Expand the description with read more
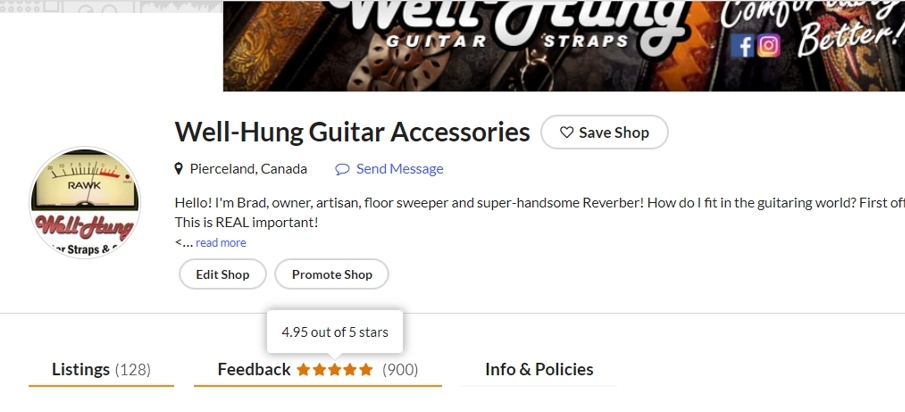 tap(221, 243)
